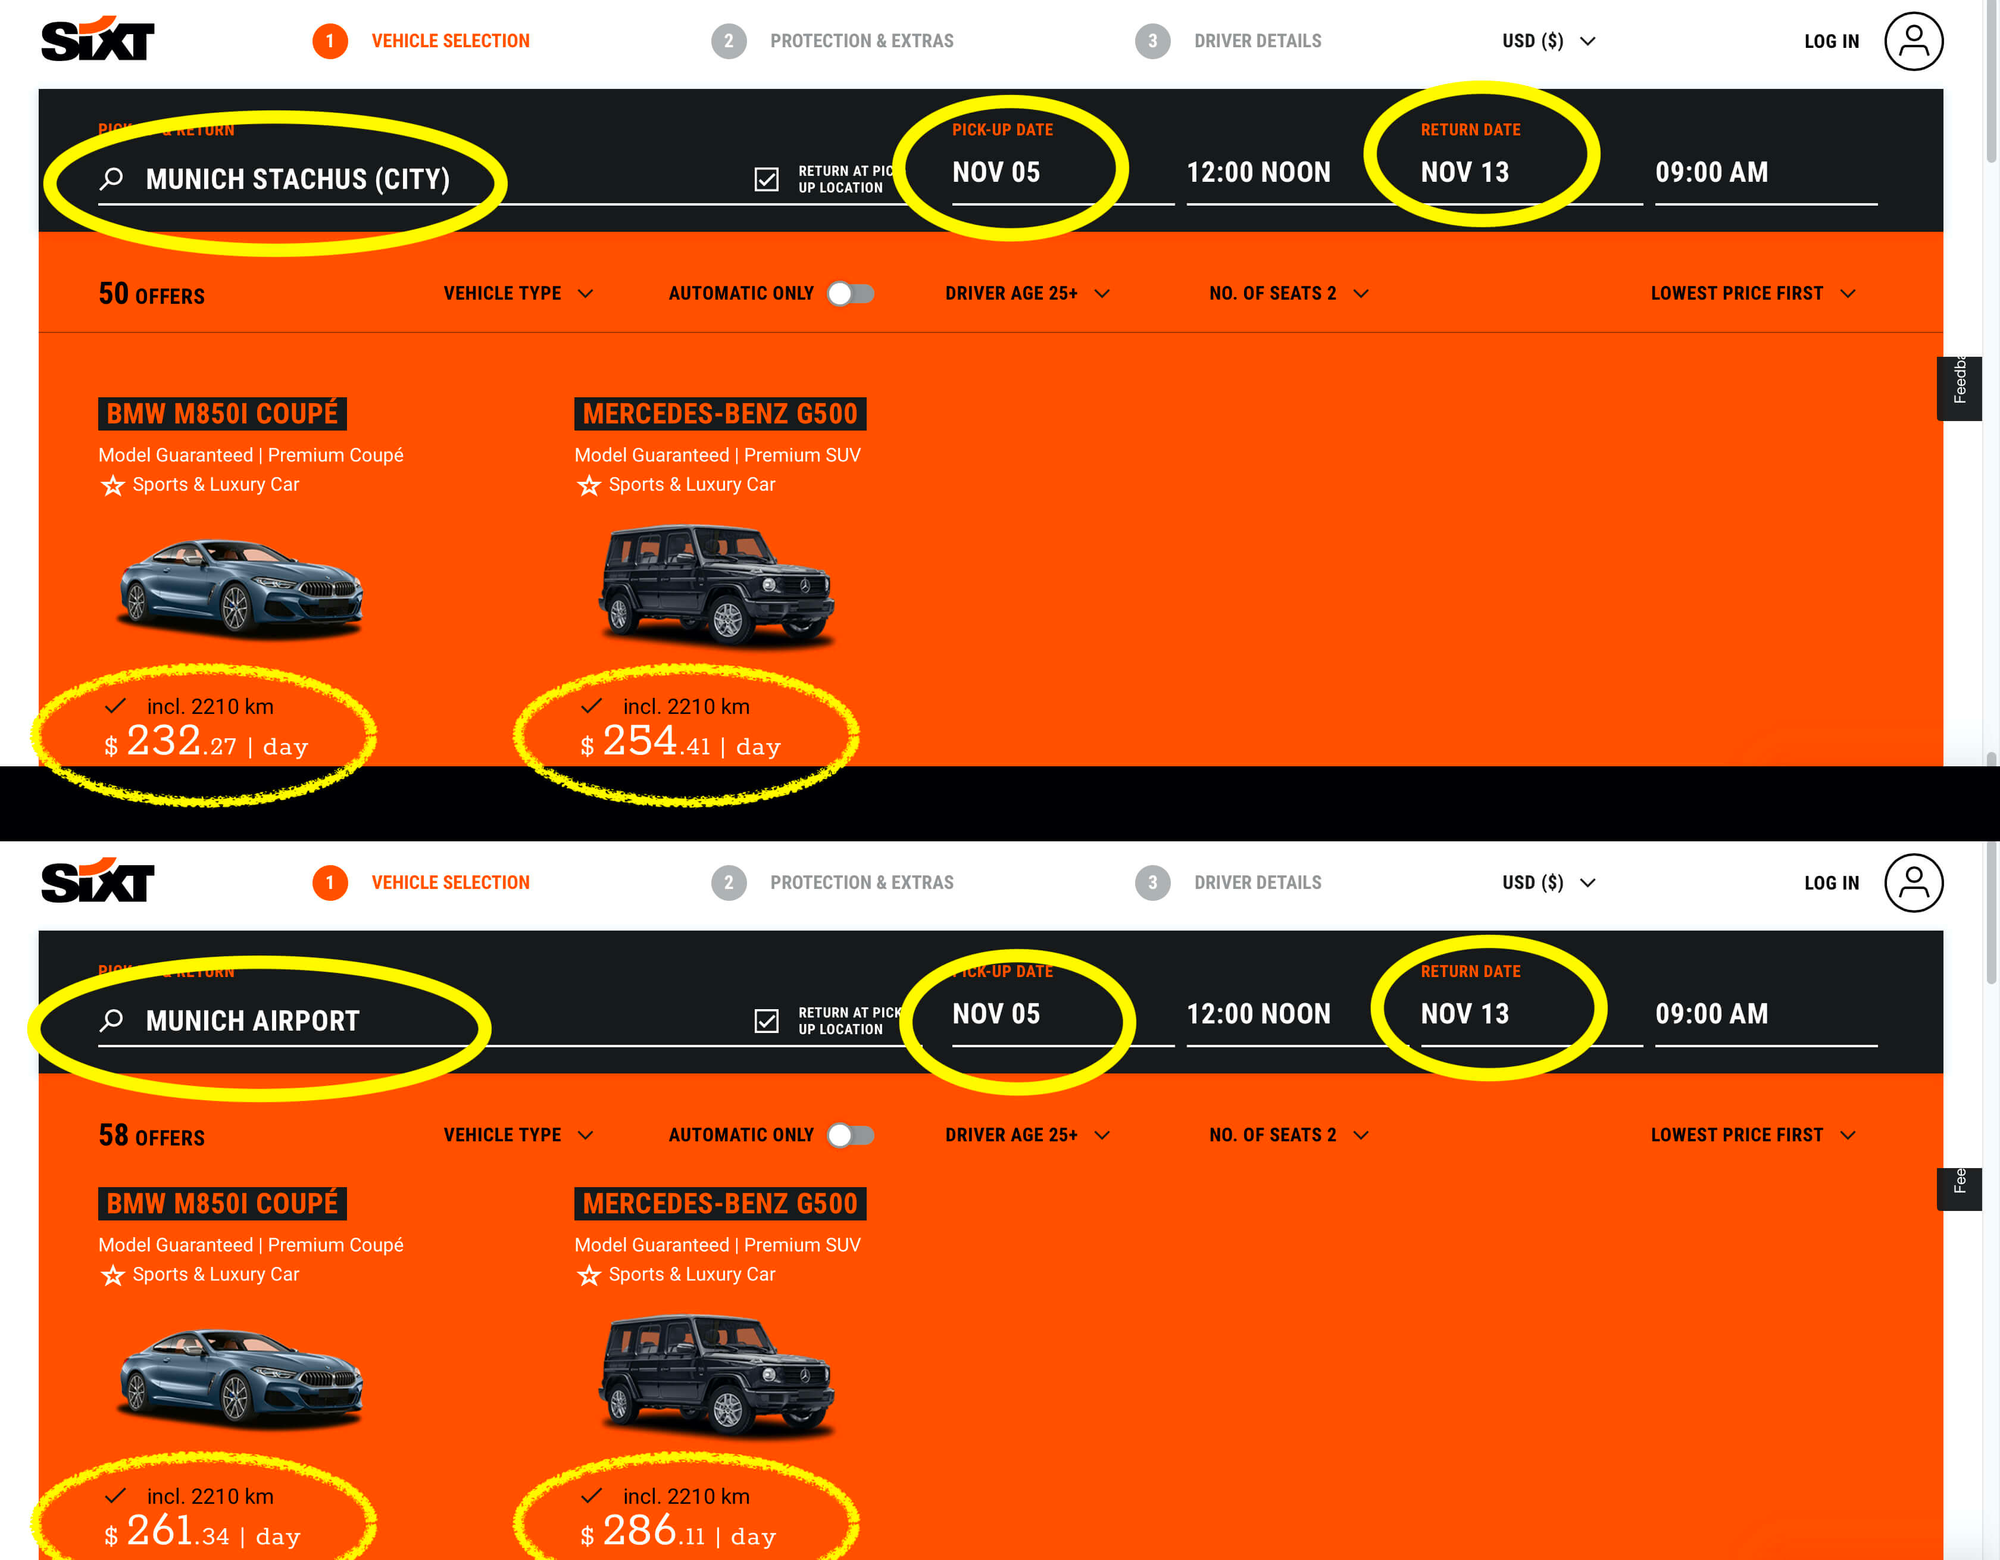Image resolution: width=2000 pixels, height=1560 pixels.
Task: Expand Driver Age 25+ filter in 58 offers bar
Action: pos(1027,1135)
